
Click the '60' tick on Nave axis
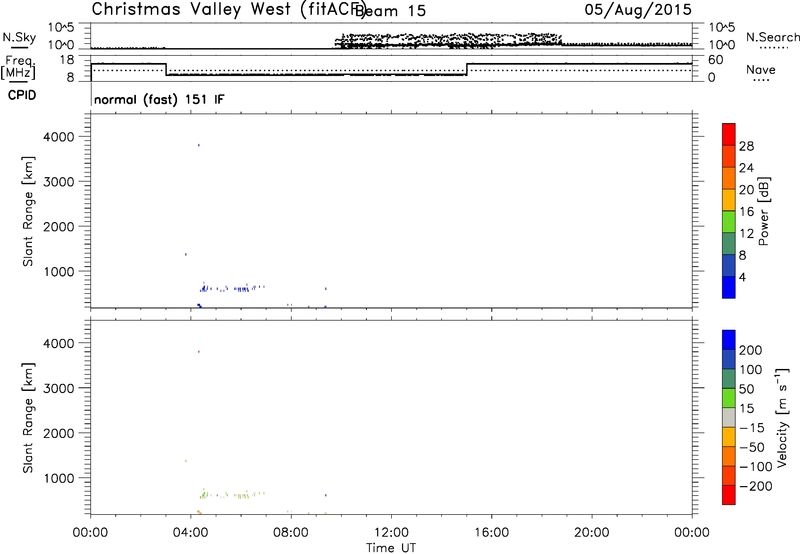(x=716, y=60)
